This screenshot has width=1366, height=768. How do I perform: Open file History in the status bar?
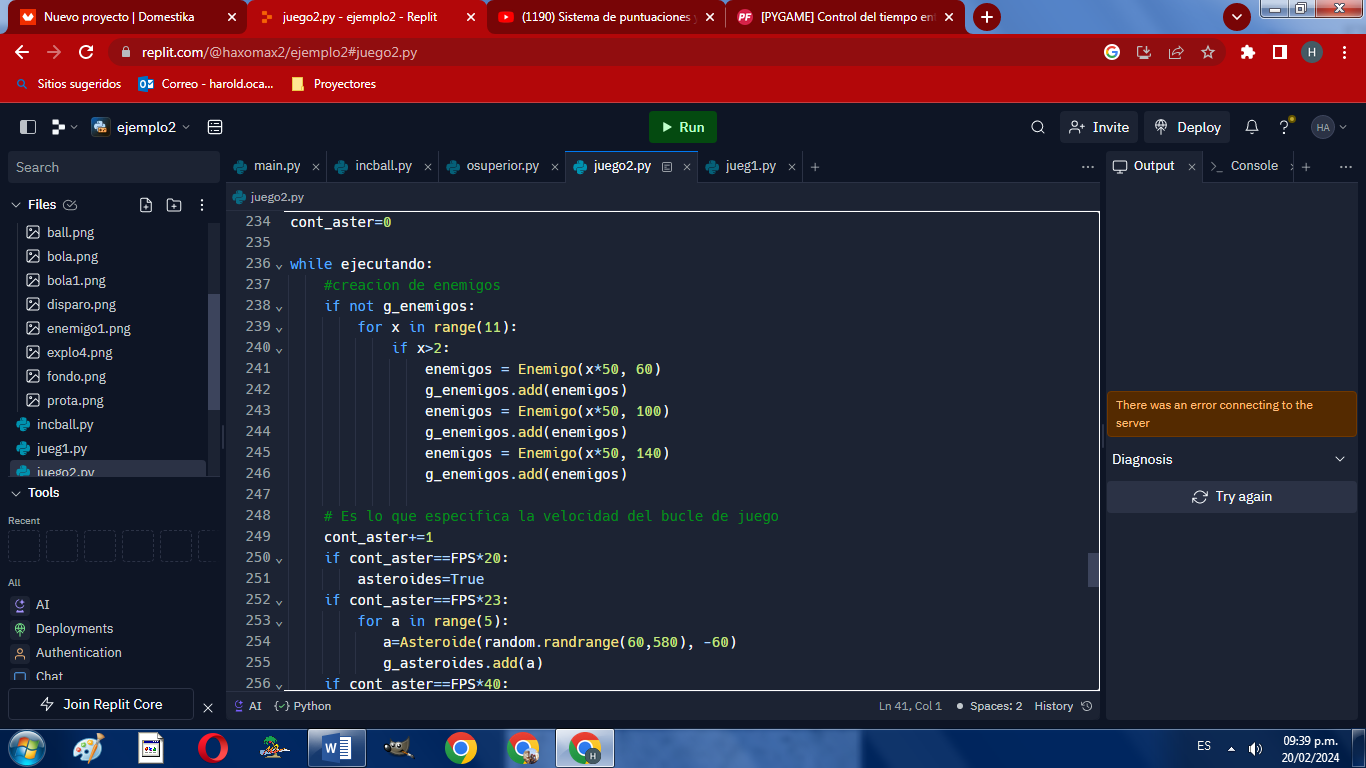click(x=1063, y=706)
